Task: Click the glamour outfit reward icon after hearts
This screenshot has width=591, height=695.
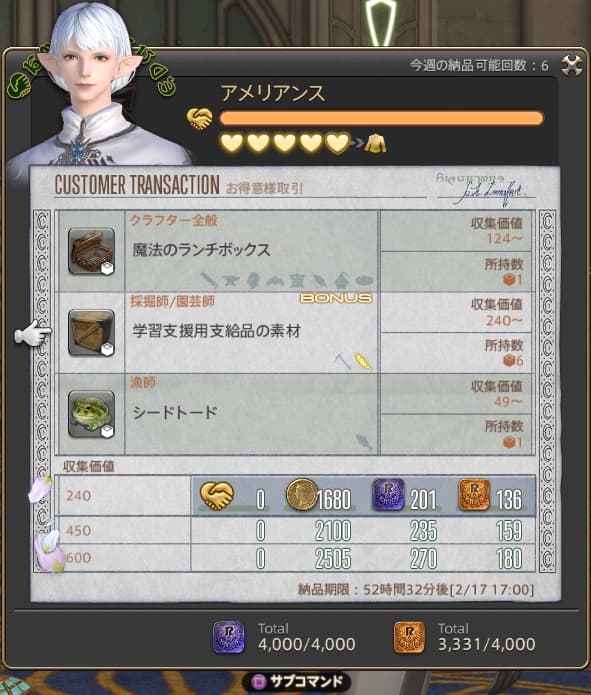Action: pos(375,143)
